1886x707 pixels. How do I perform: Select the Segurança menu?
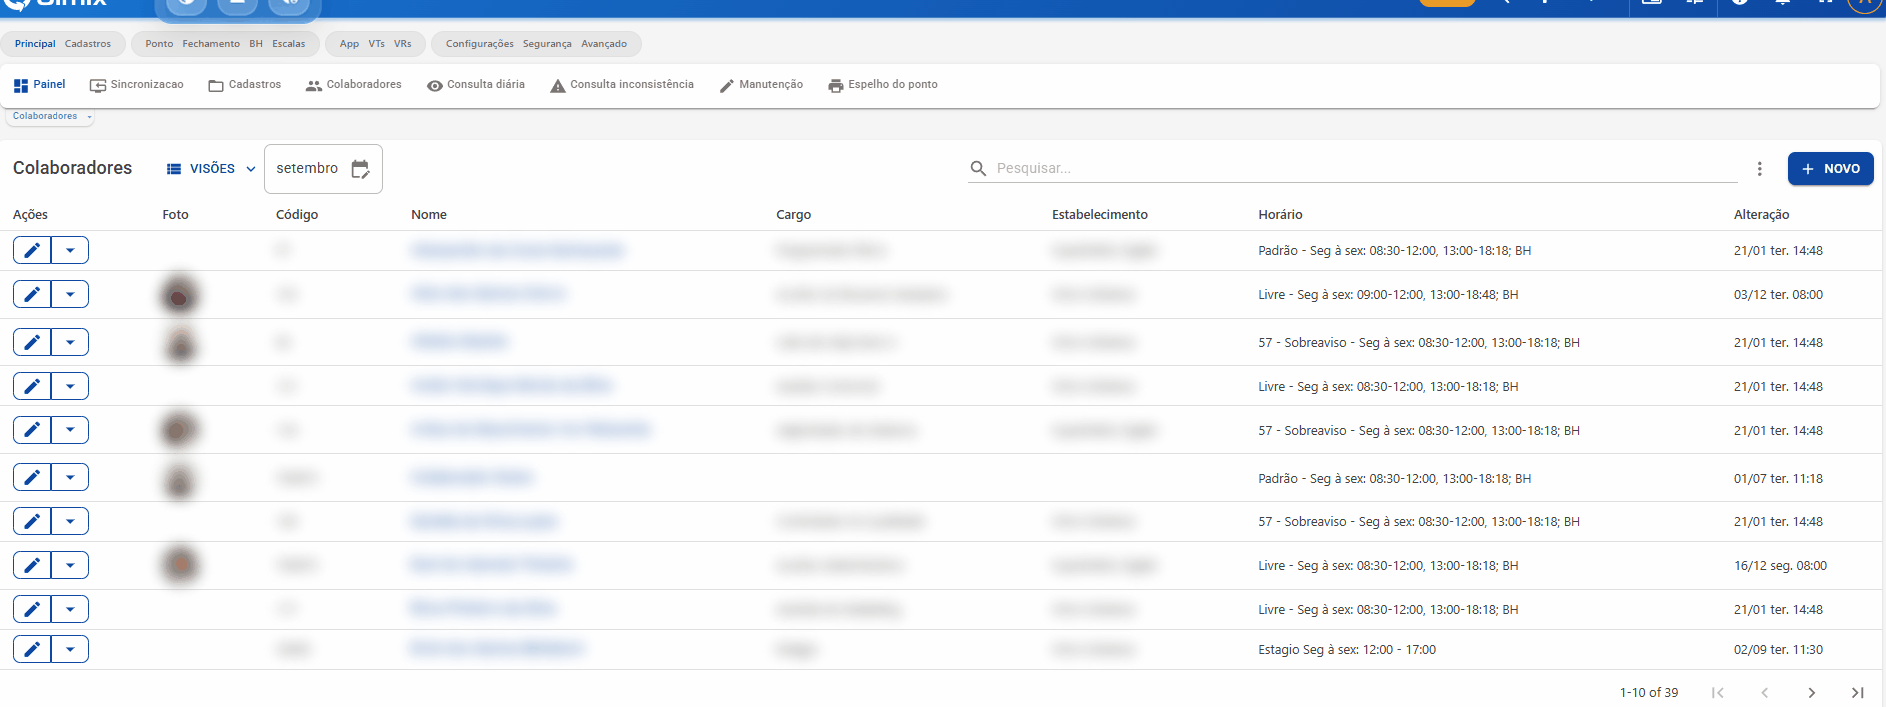point(547,44)
